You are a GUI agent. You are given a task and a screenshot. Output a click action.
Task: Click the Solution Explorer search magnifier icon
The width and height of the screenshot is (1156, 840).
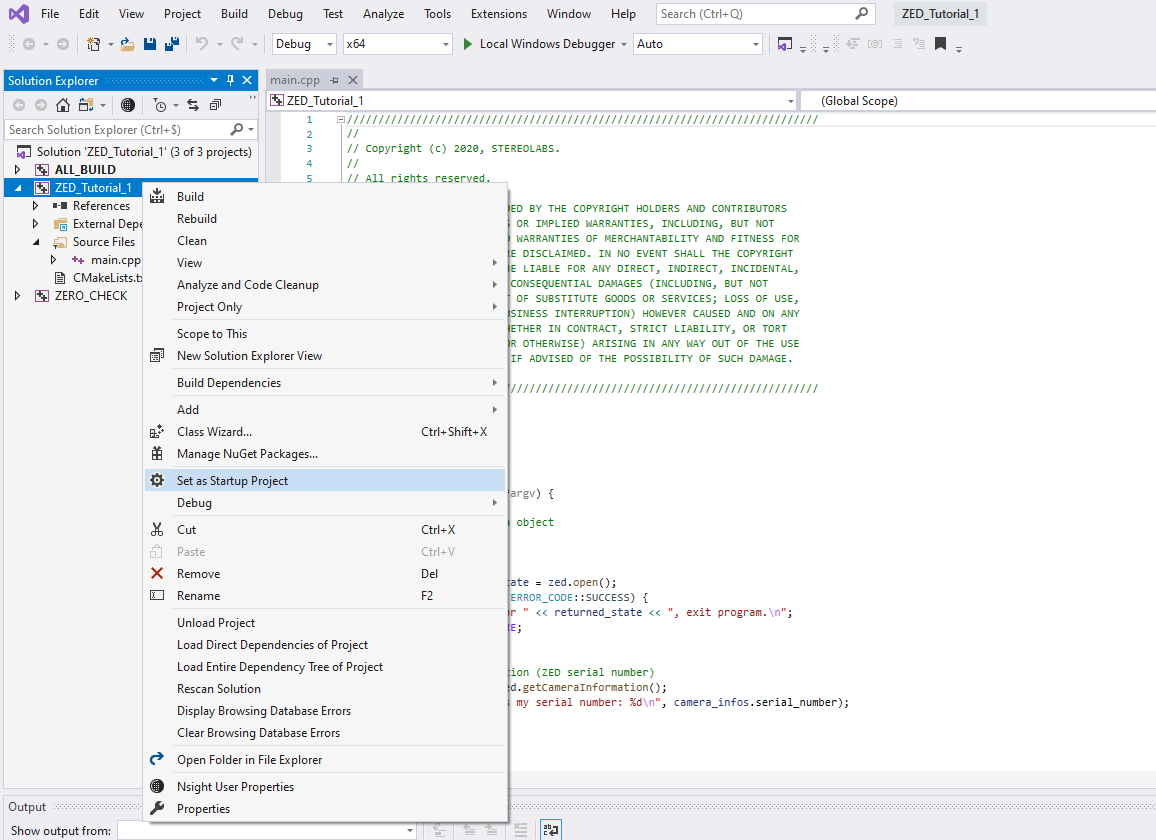click(237, 130)
